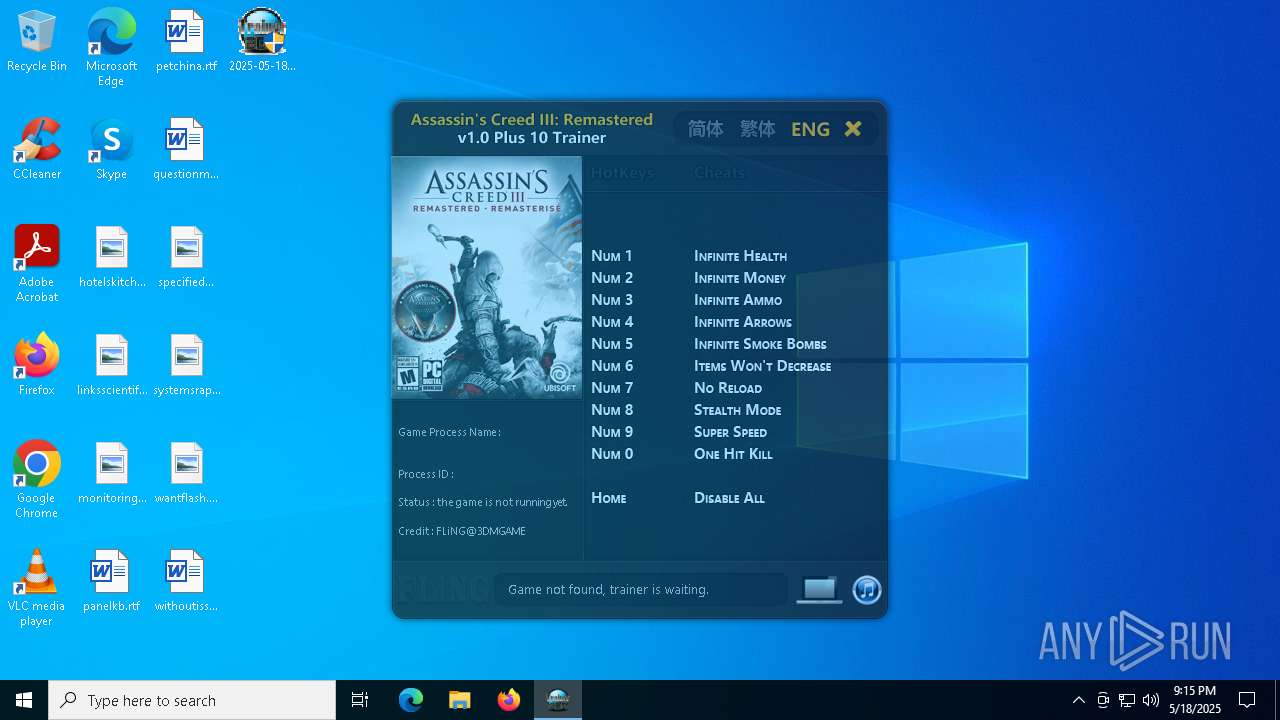Select the linksscientif... image file
The width and height of the screenshot is (1280, 720).
(x=112, y=366)
